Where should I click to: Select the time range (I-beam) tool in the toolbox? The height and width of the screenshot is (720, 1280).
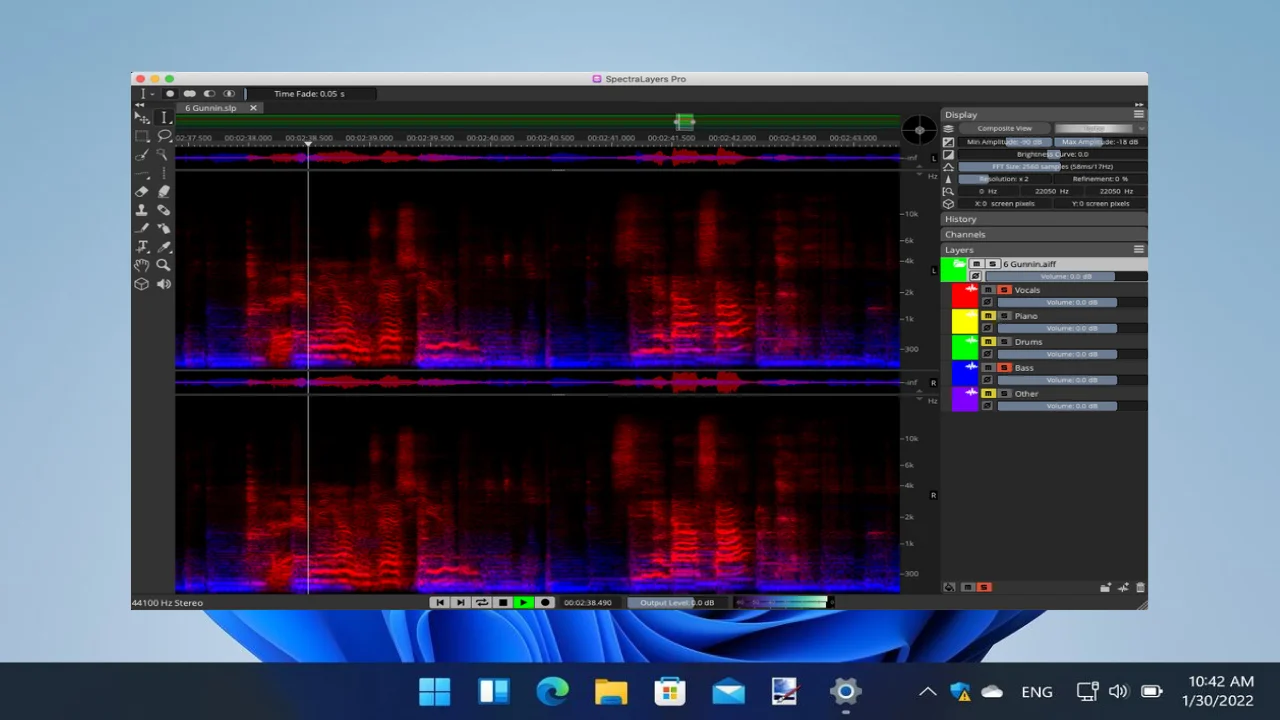click(164, 117)
